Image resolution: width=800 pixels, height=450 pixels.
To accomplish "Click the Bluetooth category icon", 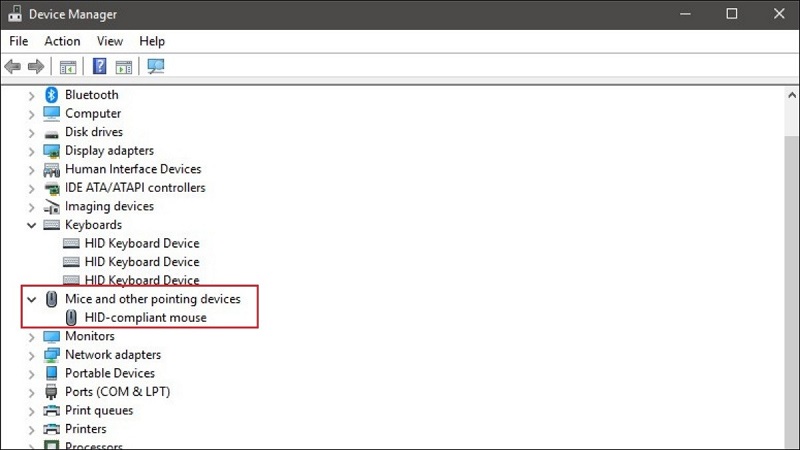I will [52, 95].
